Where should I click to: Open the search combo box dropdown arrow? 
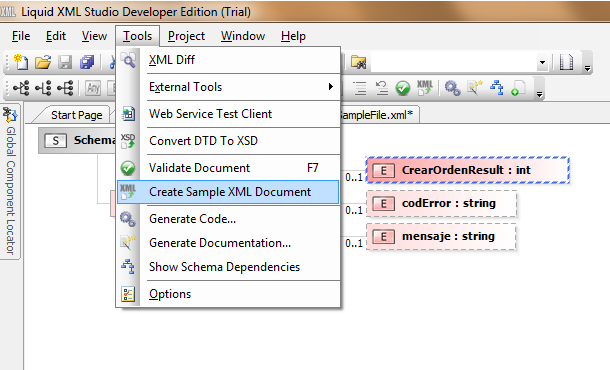coord(542,62)
